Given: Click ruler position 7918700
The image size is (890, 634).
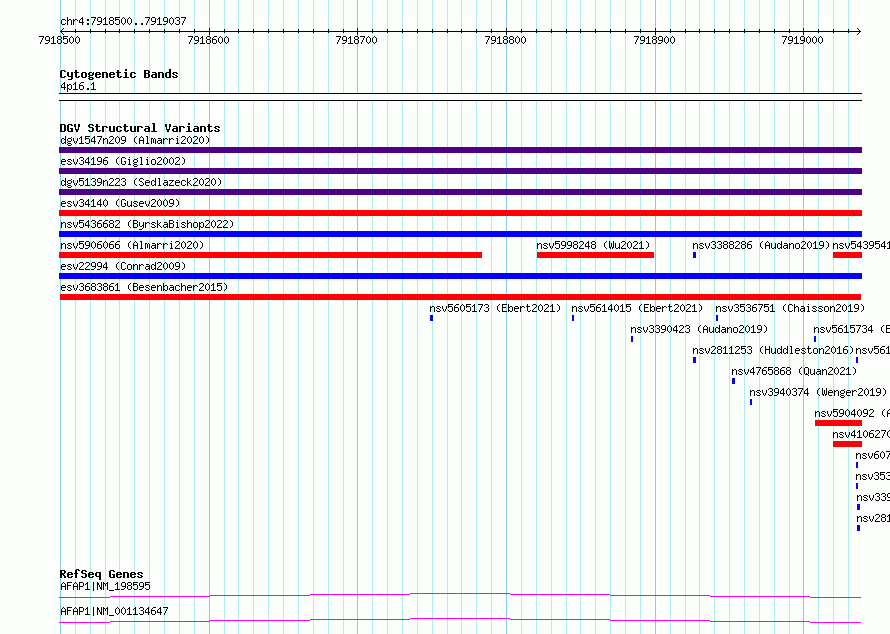Looking at the screenshot, I should point(356,40).
